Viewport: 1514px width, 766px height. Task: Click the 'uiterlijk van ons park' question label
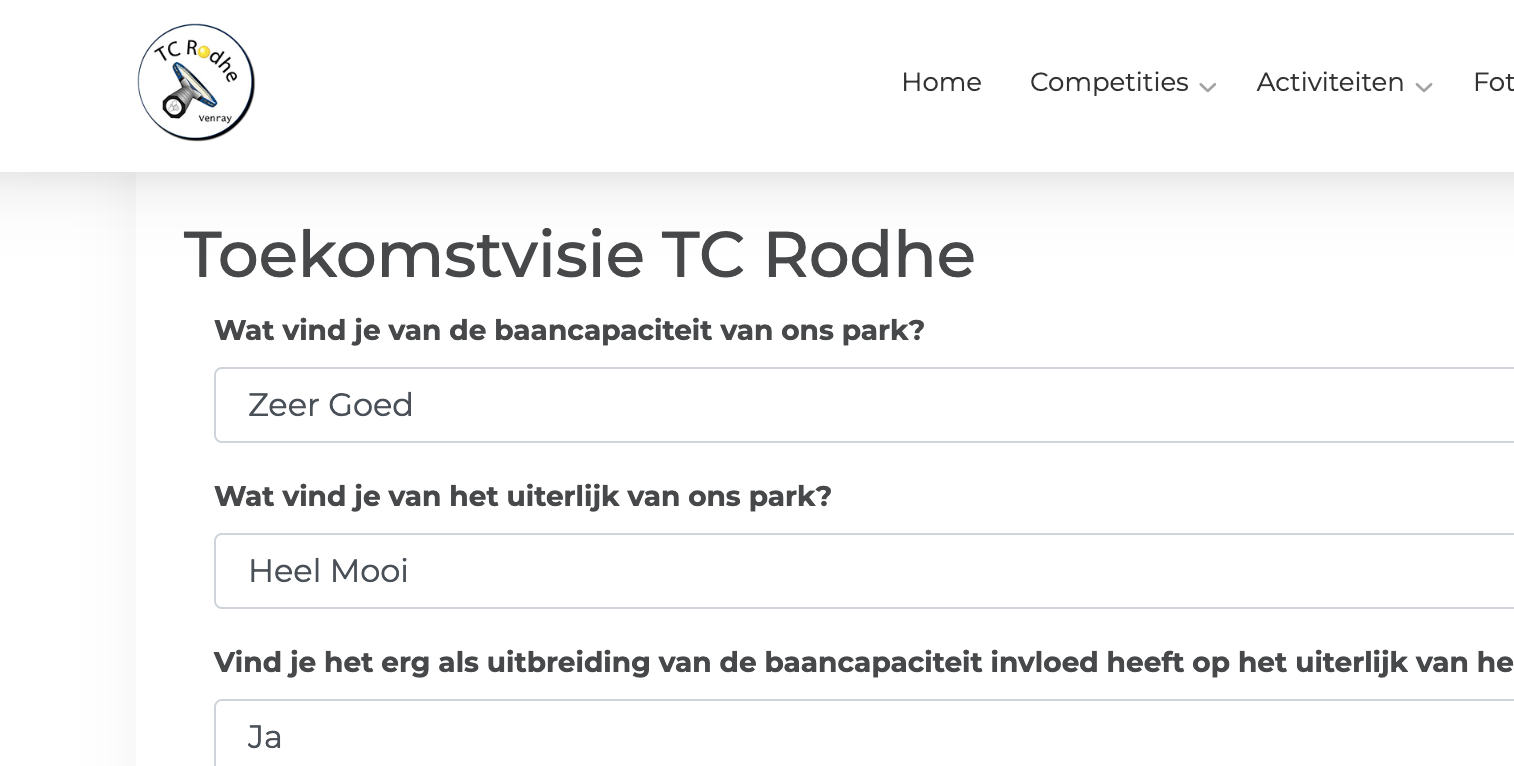[x=522, y=496]
